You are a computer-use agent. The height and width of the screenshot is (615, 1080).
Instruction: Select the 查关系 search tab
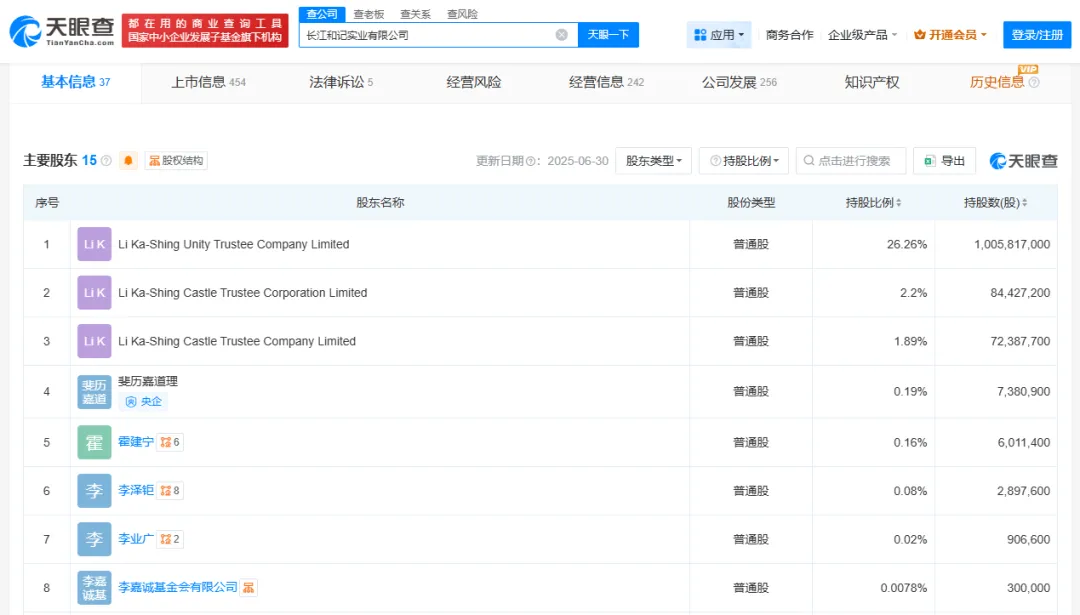click(415, 14)
